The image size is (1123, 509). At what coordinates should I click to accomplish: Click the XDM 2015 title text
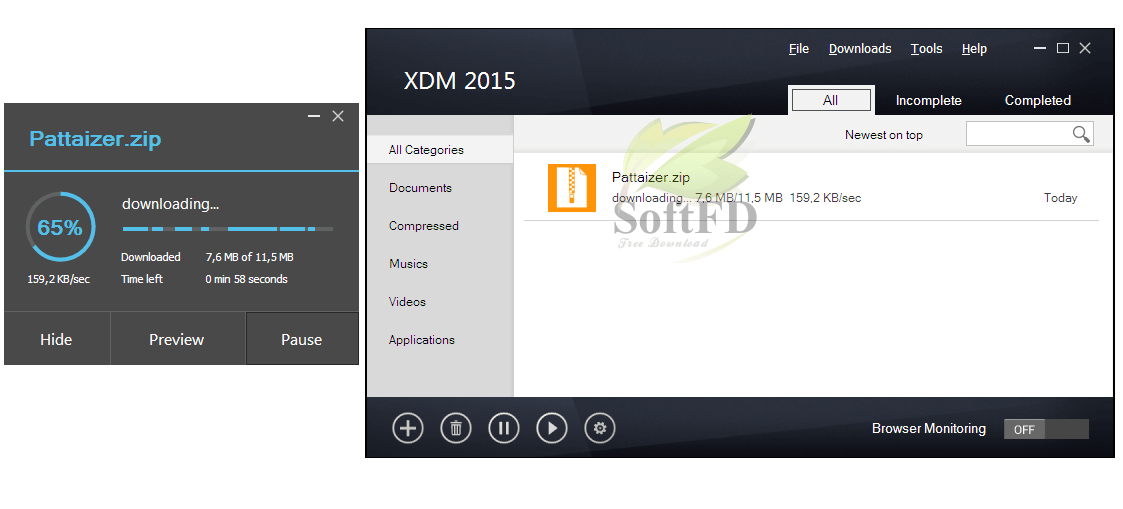click(x=460, y=80)
